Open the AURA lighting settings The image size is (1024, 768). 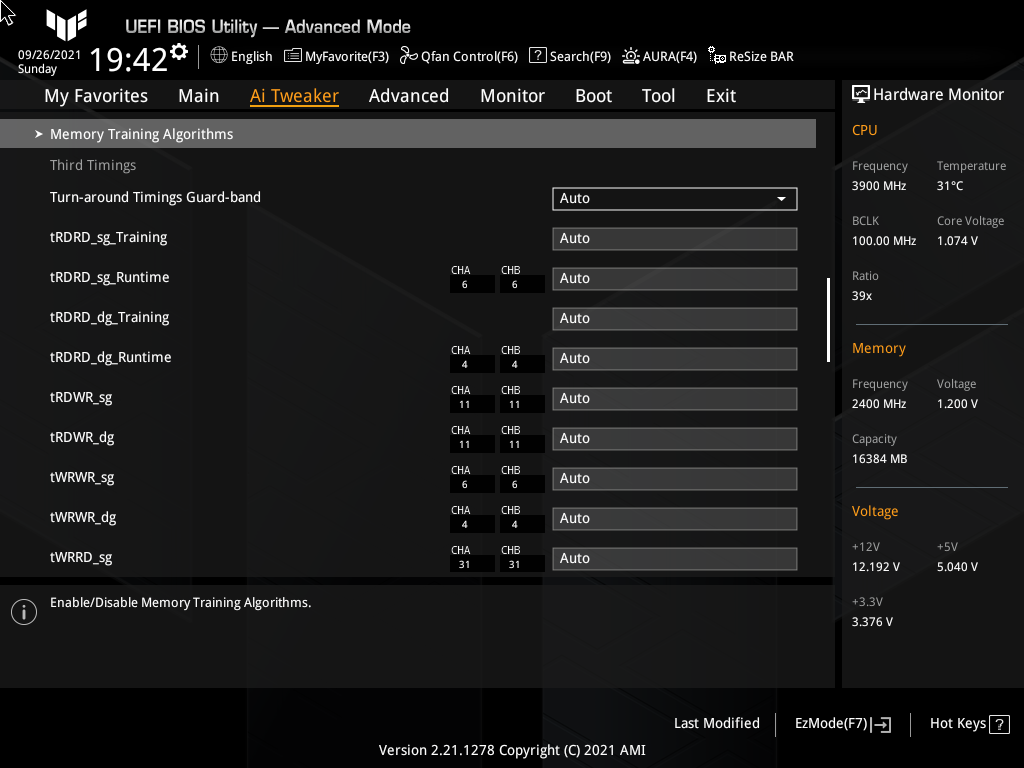click(x=659, y=56)
